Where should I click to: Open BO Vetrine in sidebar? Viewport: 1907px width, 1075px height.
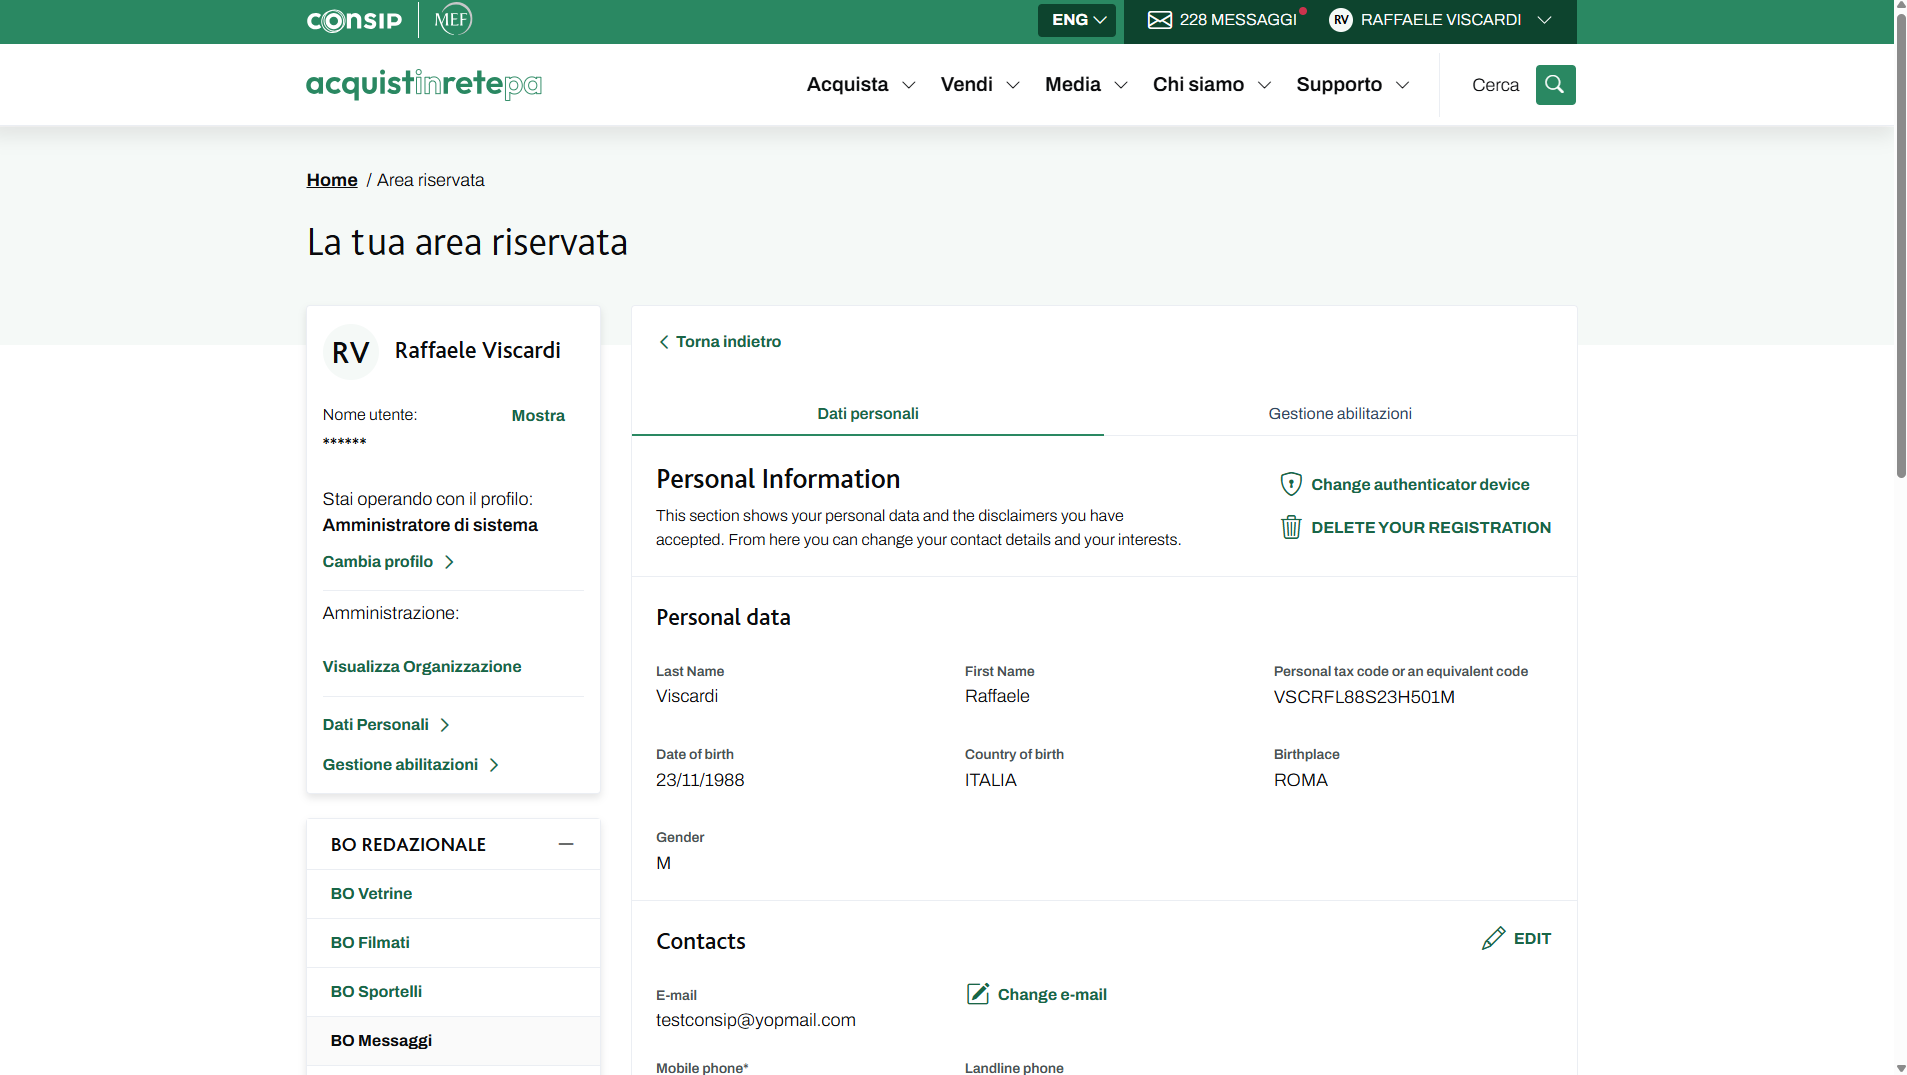coord(371,893)
